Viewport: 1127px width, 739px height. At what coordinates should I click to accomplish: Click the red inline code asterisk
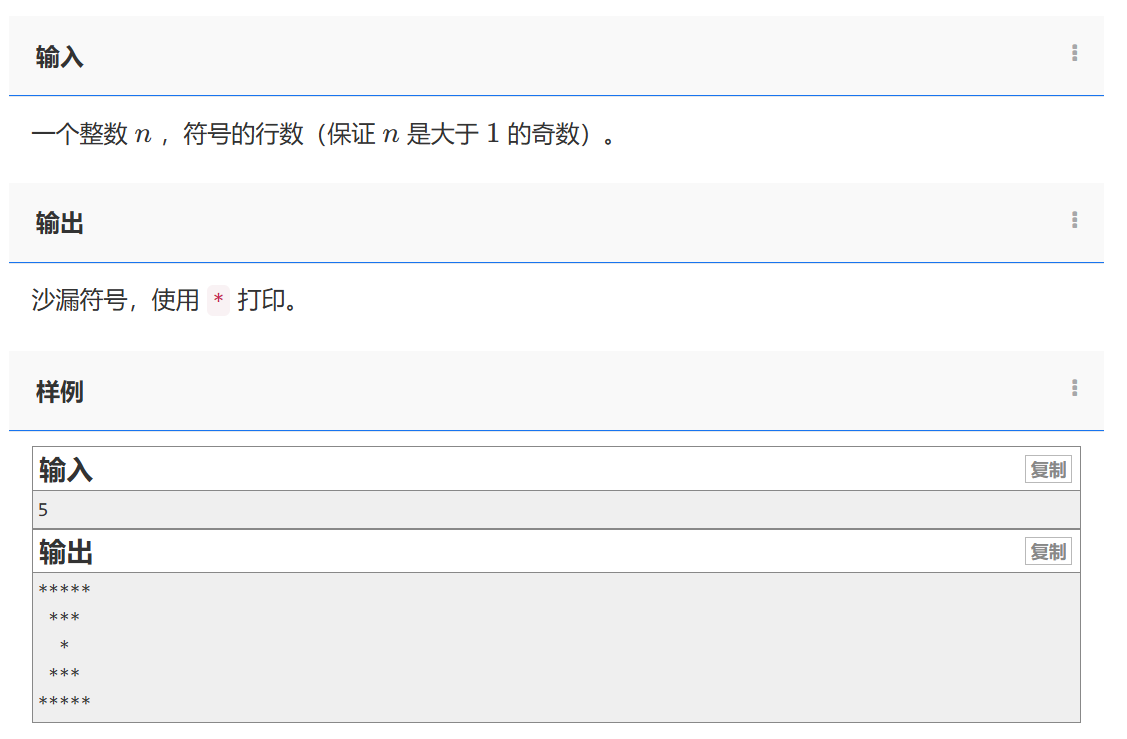218,301
